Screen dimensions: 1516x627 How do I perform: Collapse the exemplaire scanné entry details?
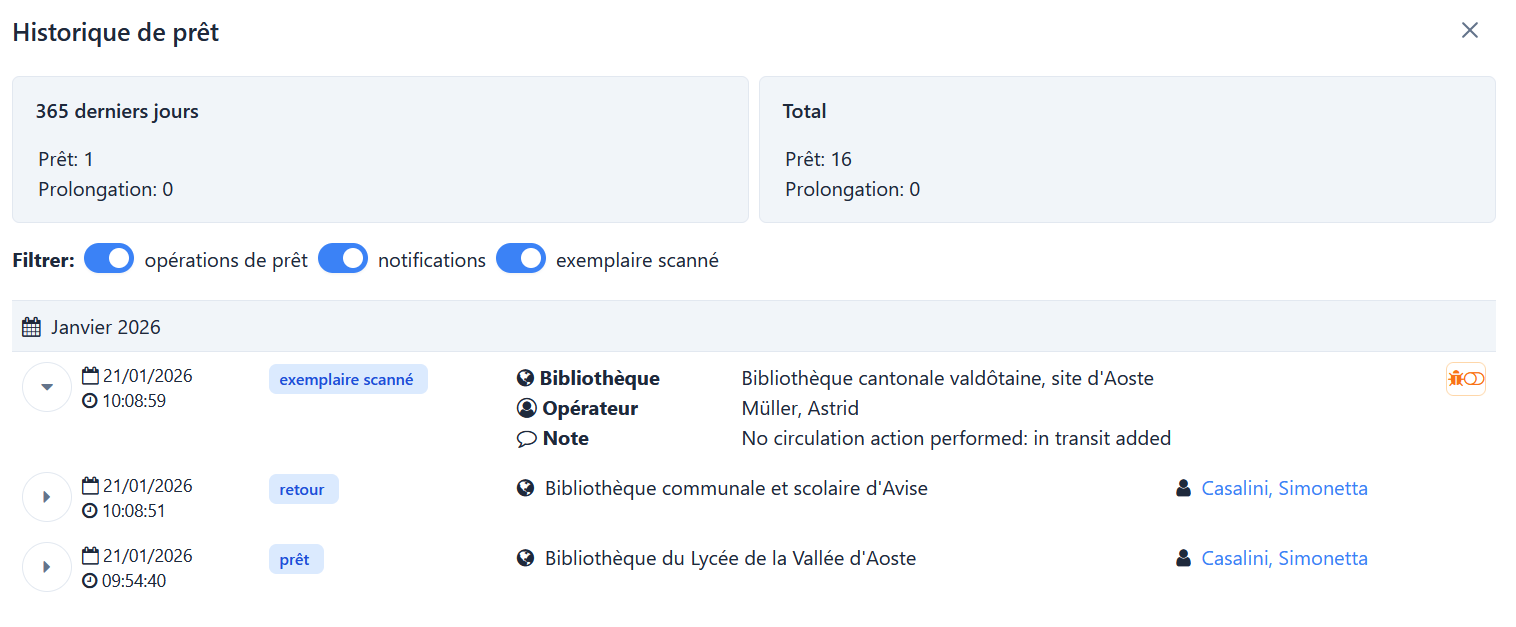click(x=47, y=387)
